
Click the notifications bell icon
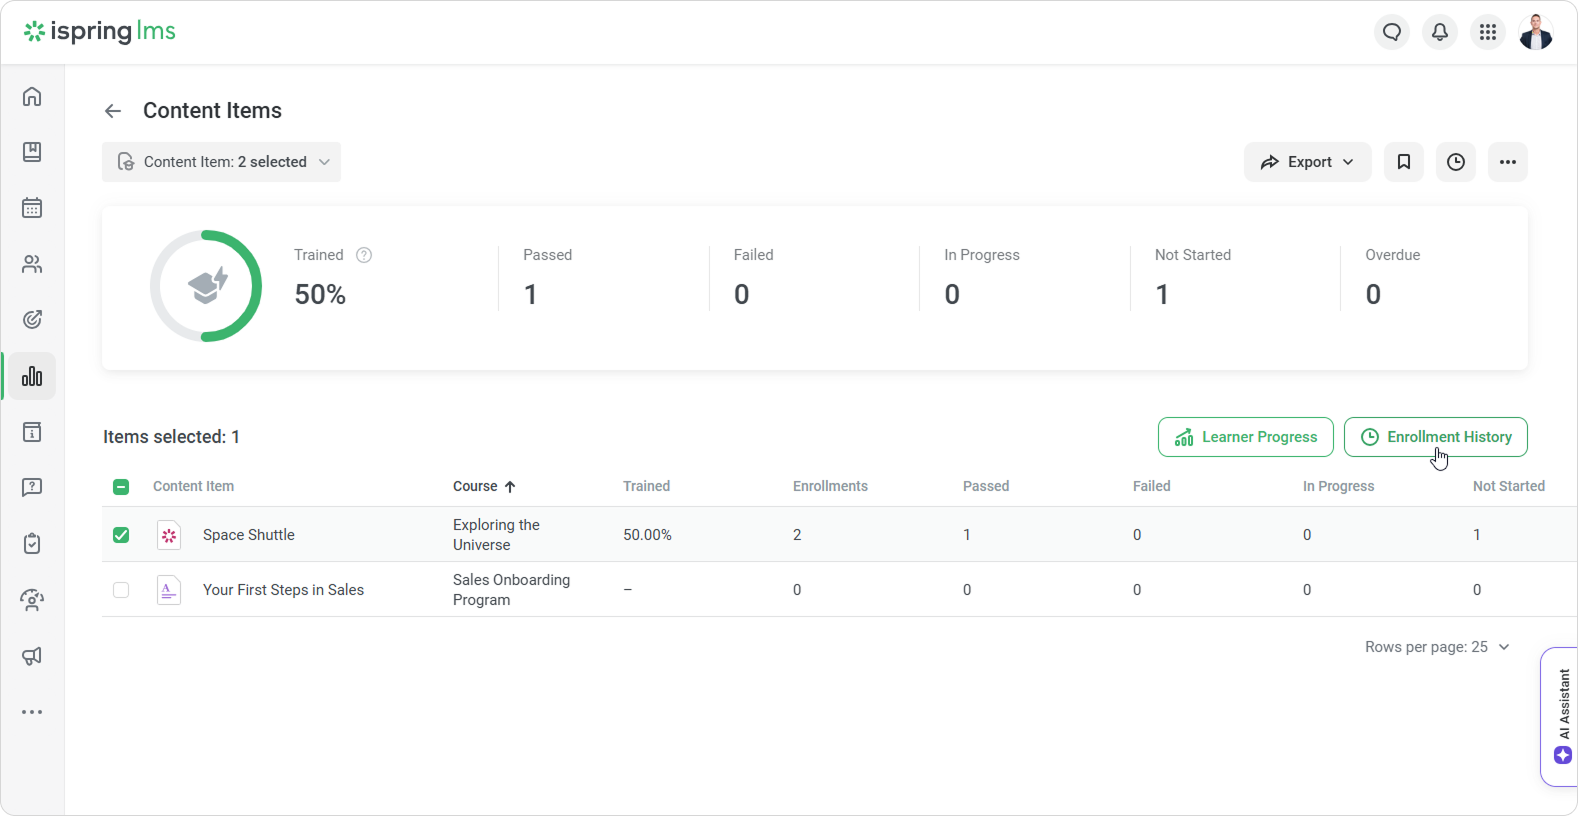[x=1440, y=32]
